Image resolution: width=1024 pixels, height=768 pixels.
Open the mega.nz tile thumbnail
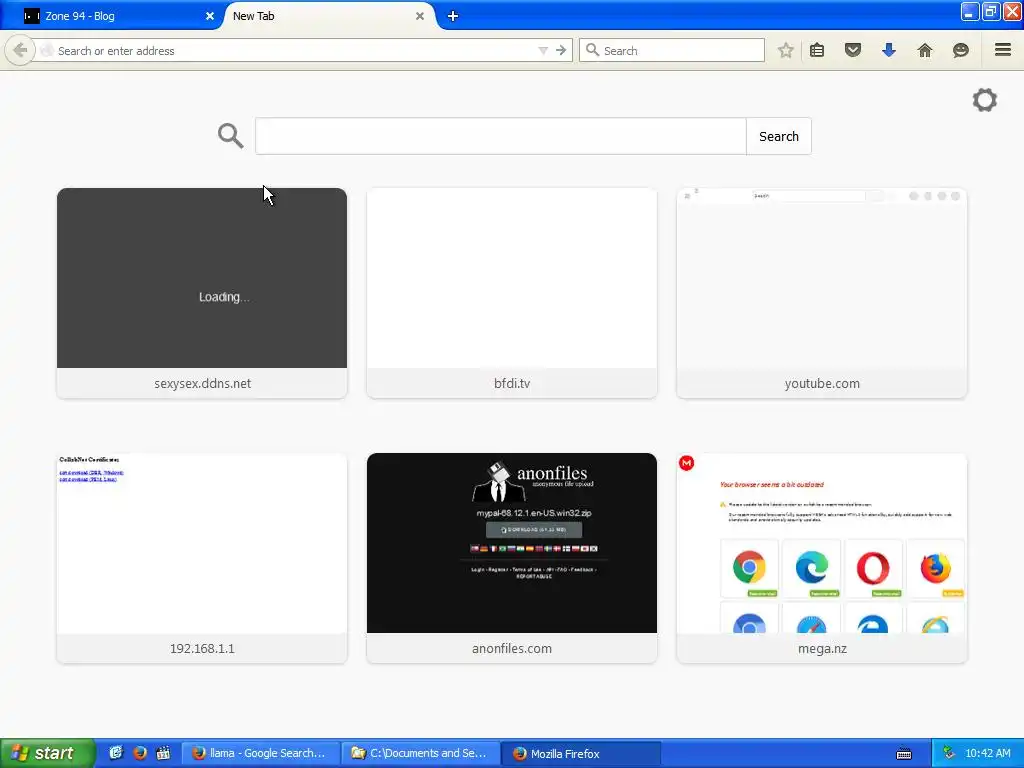[822, 543]
